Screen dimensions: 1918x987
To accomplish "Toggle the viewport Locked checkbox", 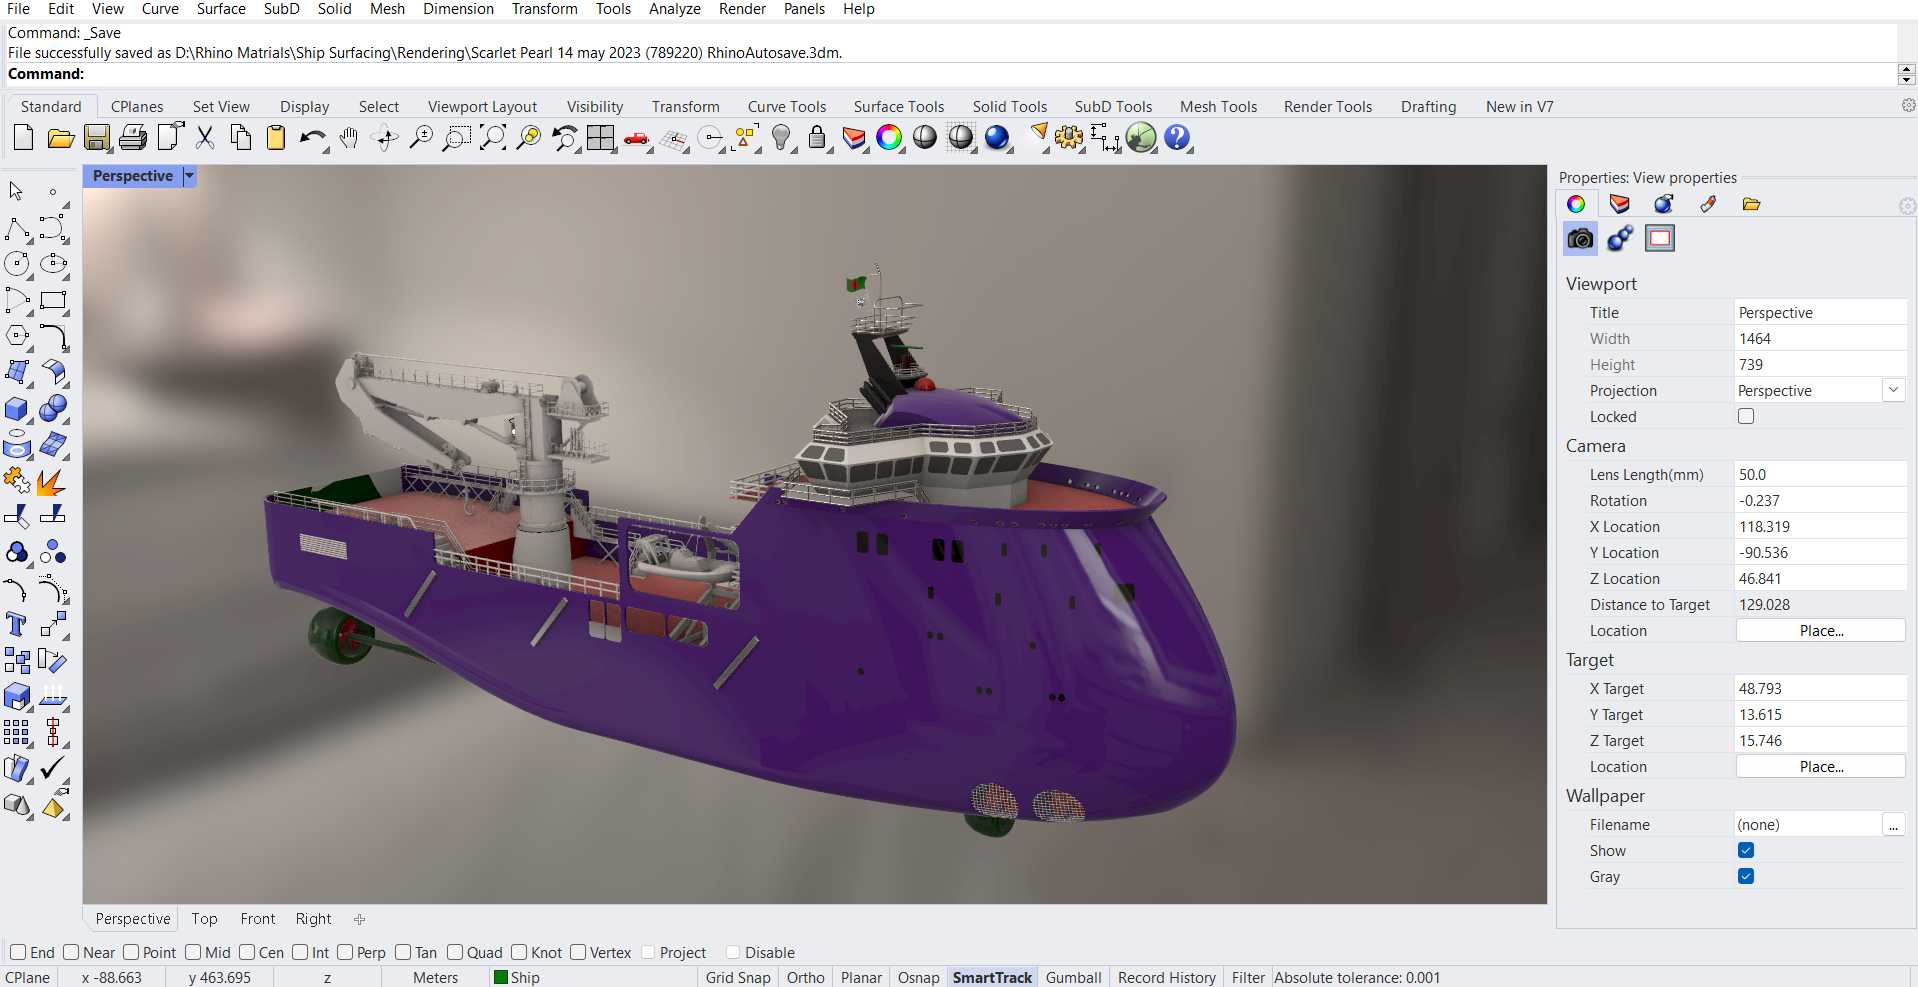I will point(1746,416).
